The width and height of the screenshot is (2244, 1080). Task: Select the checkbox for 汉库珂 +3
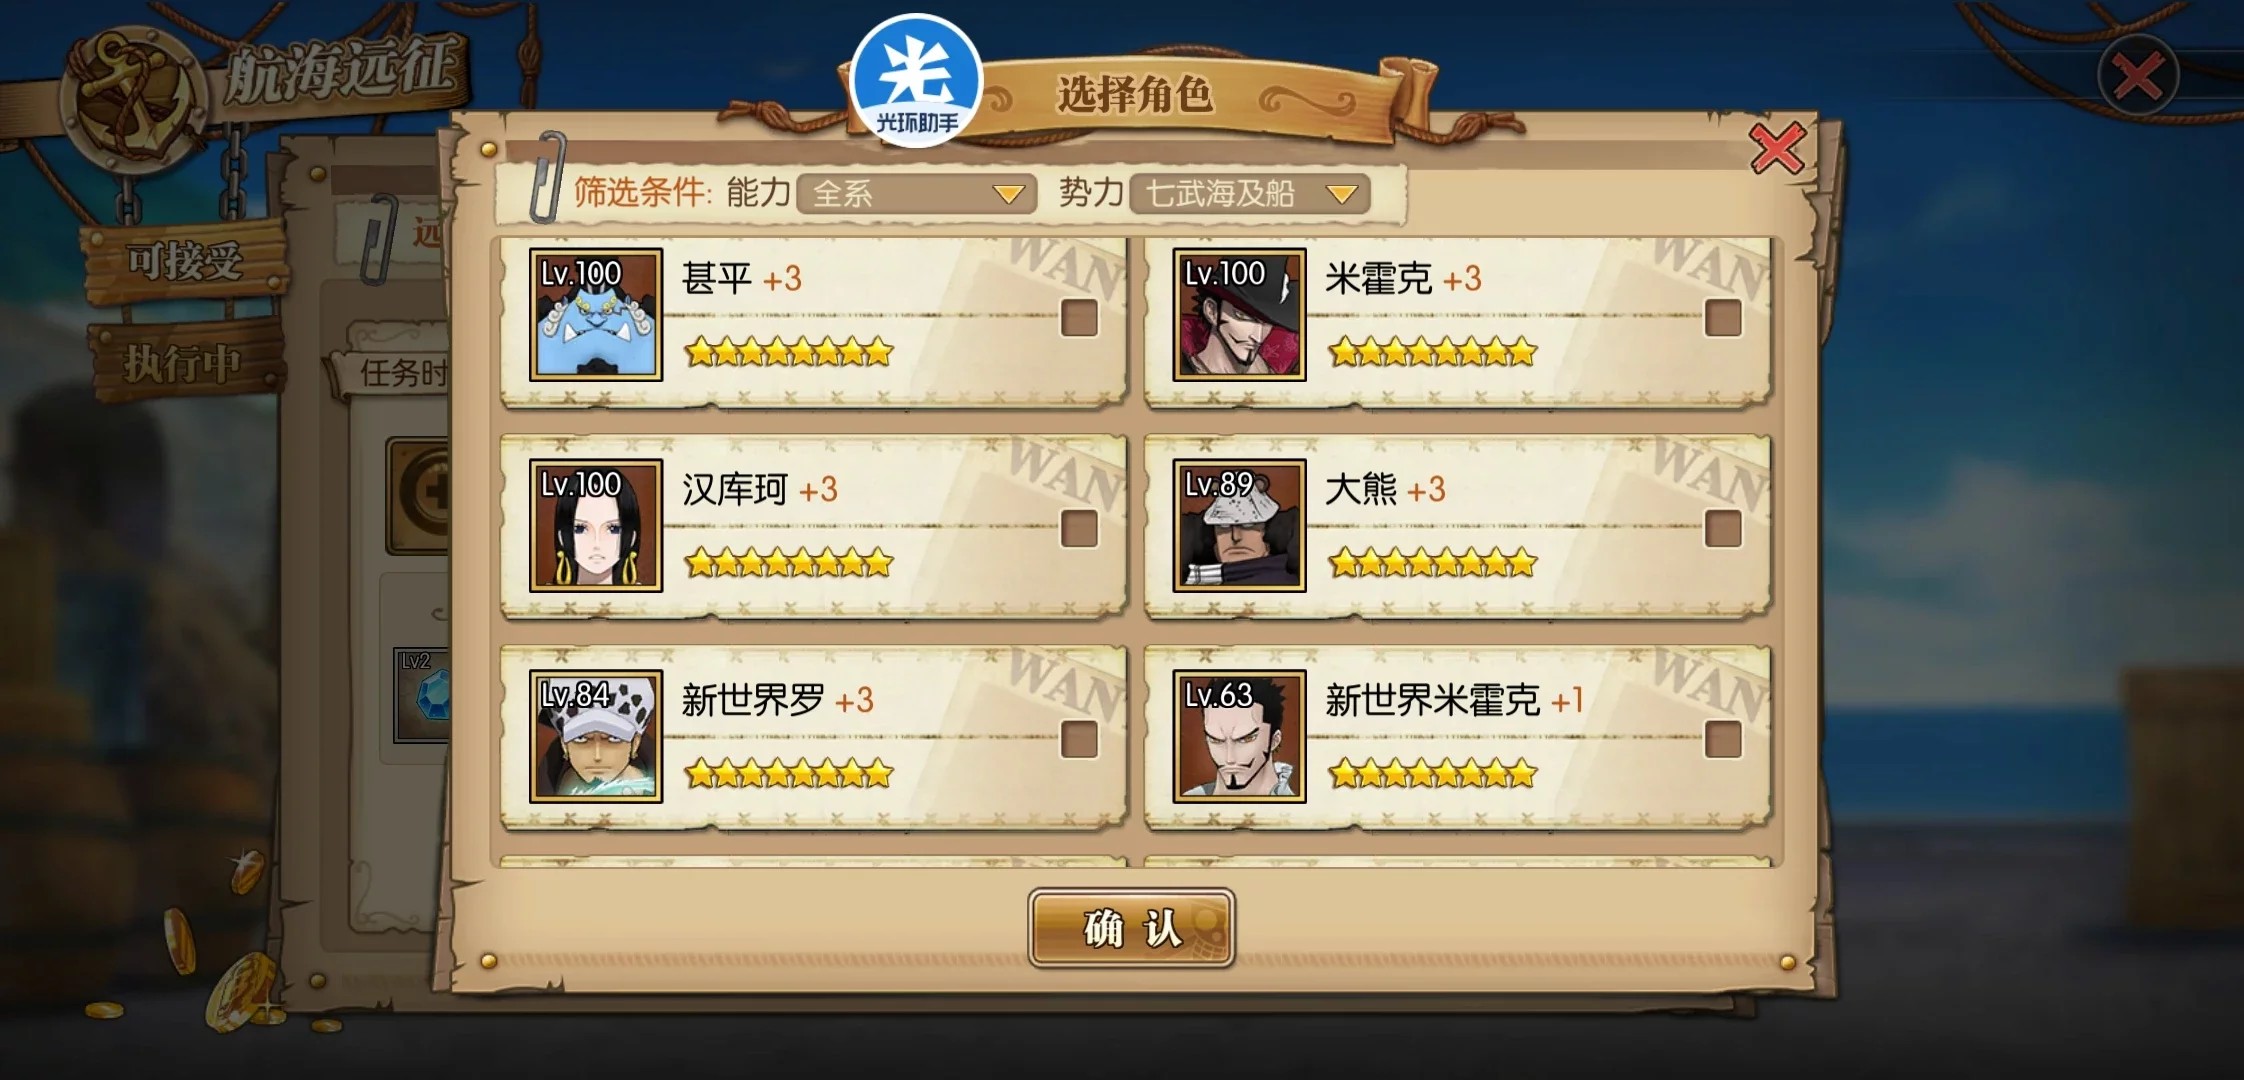(x=1079, y=529)
